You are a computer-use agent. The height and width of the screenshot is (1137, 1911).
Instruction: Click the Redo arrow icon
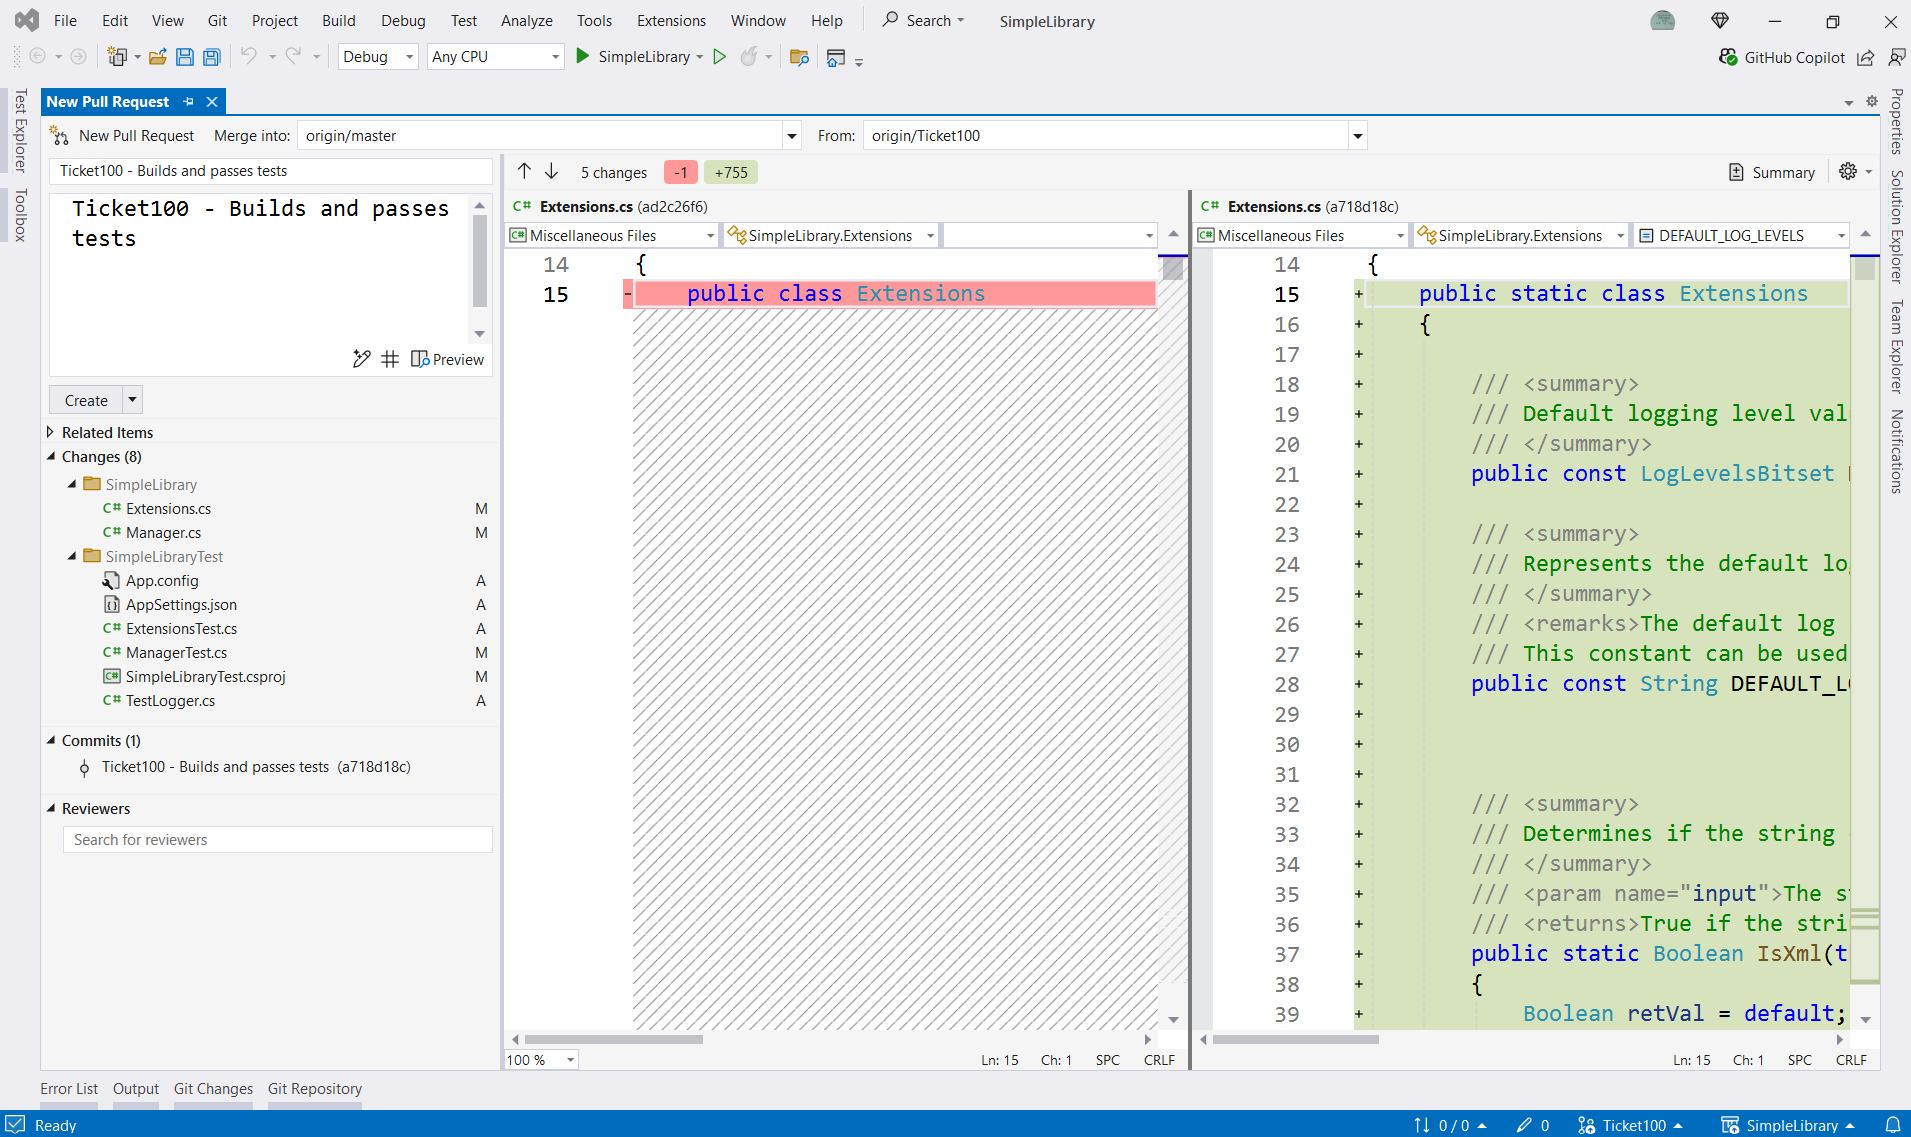coord(293,56)
